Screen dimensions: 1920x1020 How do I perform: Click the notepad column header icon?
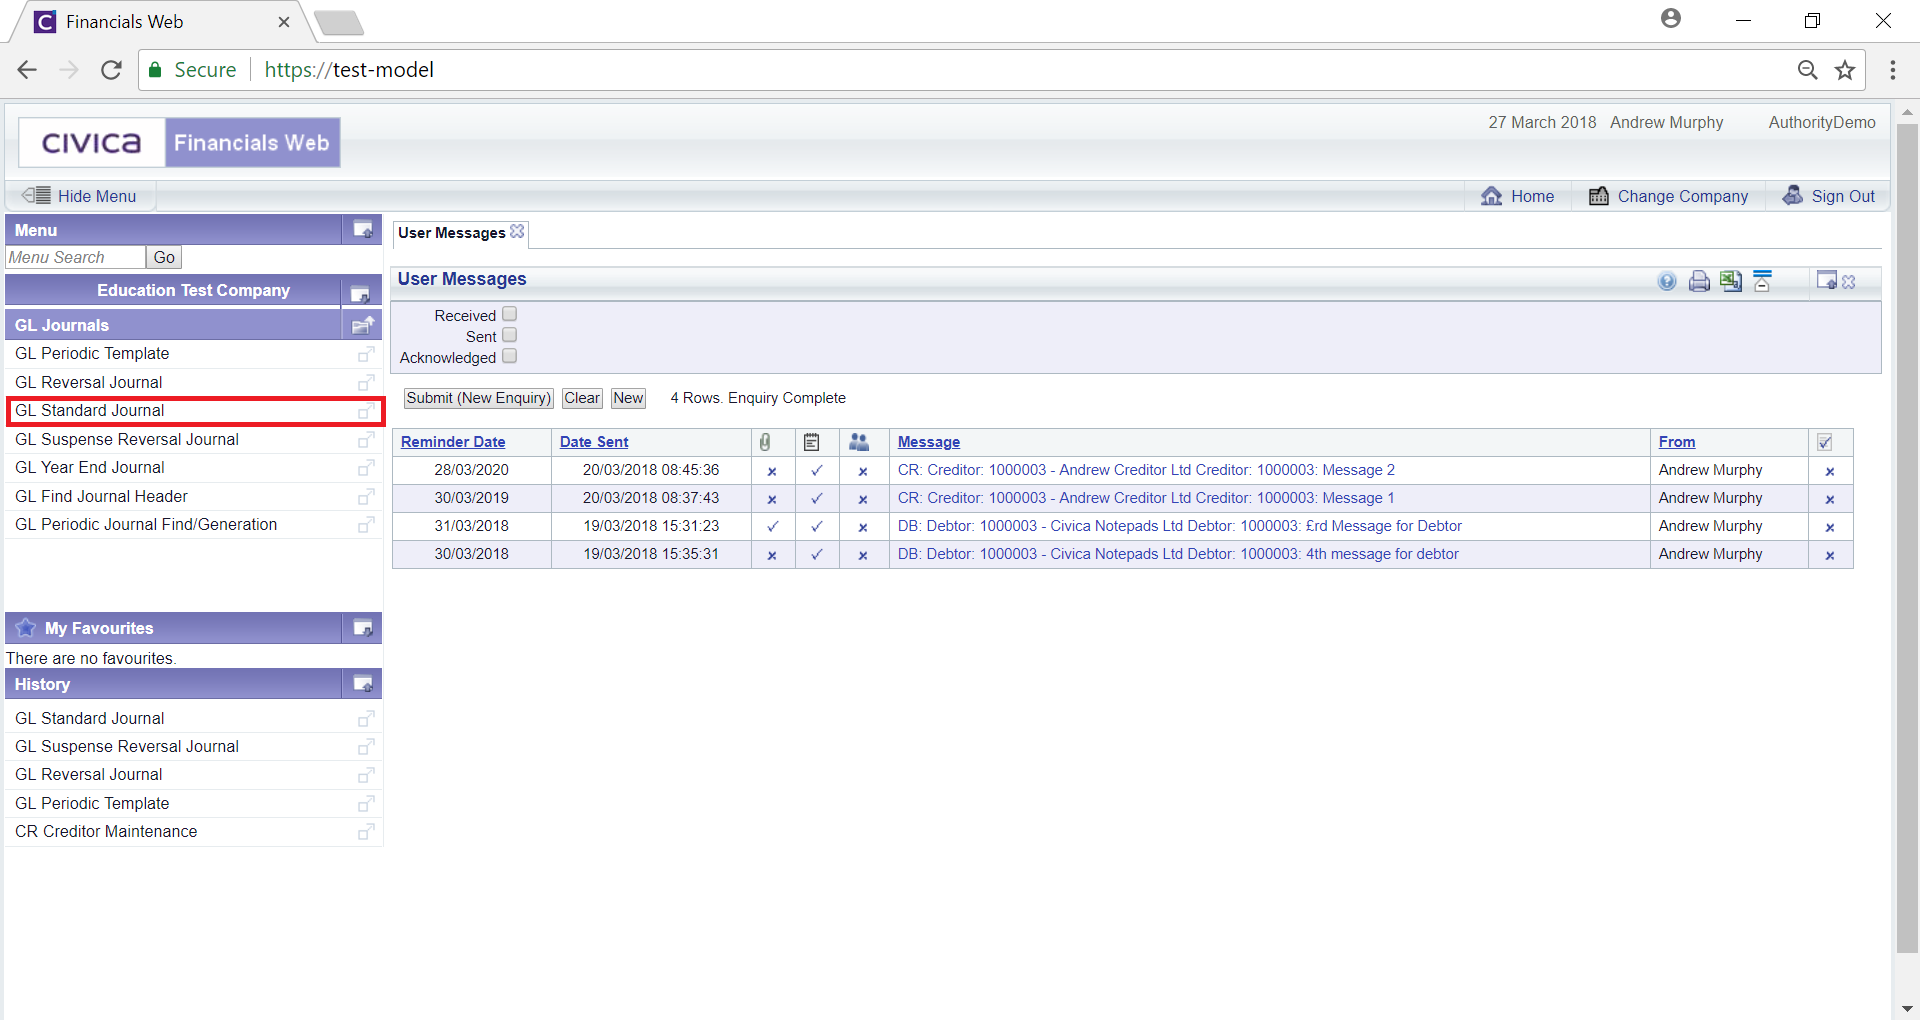tap(812, 442)
